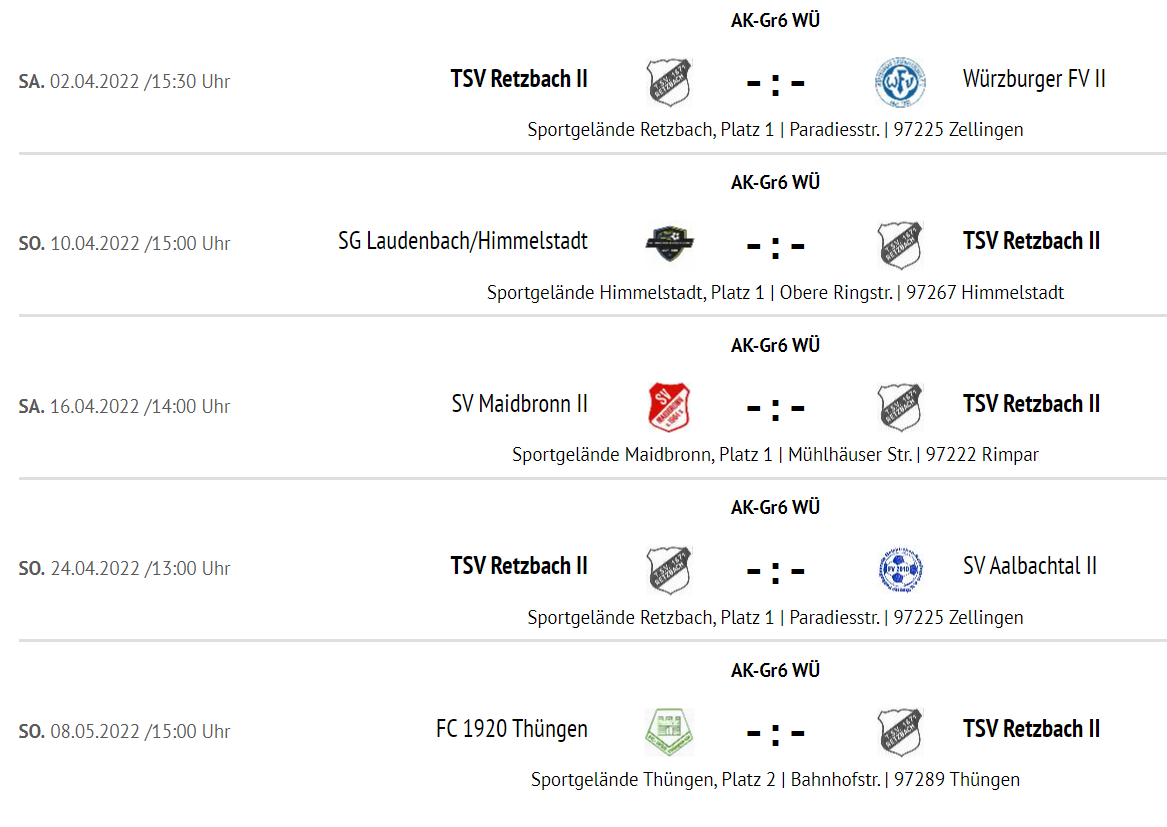This screenshot has height=827, width=1167.
Task: Click TSV Retzbach II crest in 24.04.2022 match
Action: [x=669, y=569]
